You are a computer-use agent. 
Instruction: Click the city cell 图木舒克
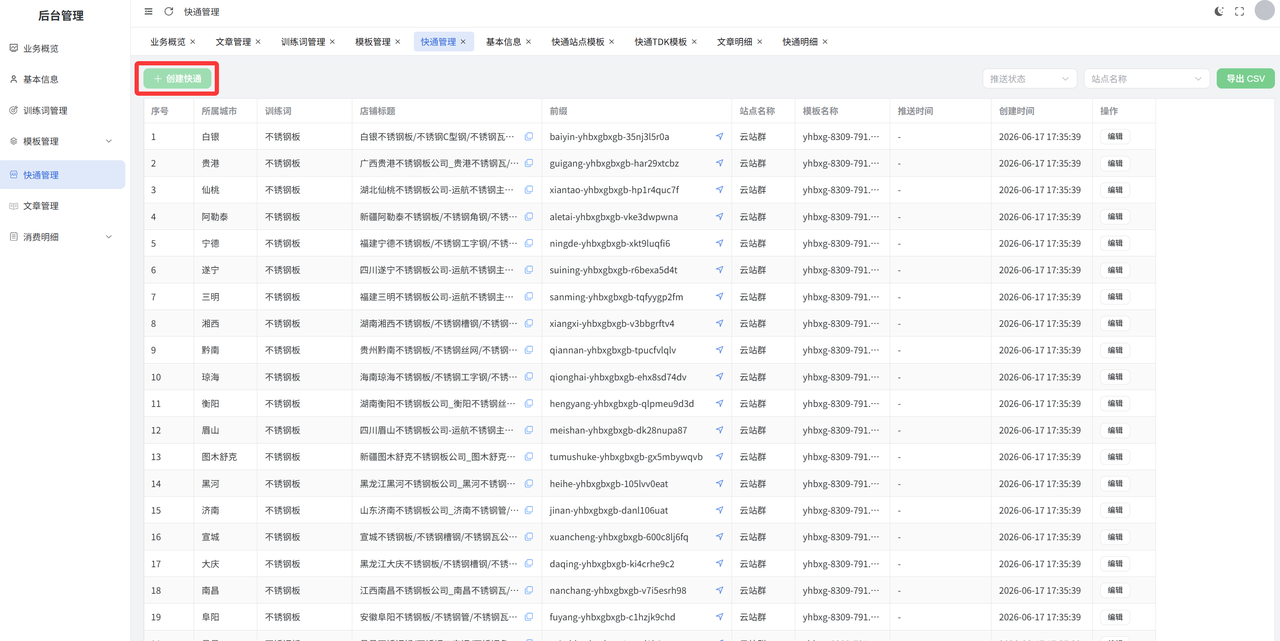(x=219, y=457)
